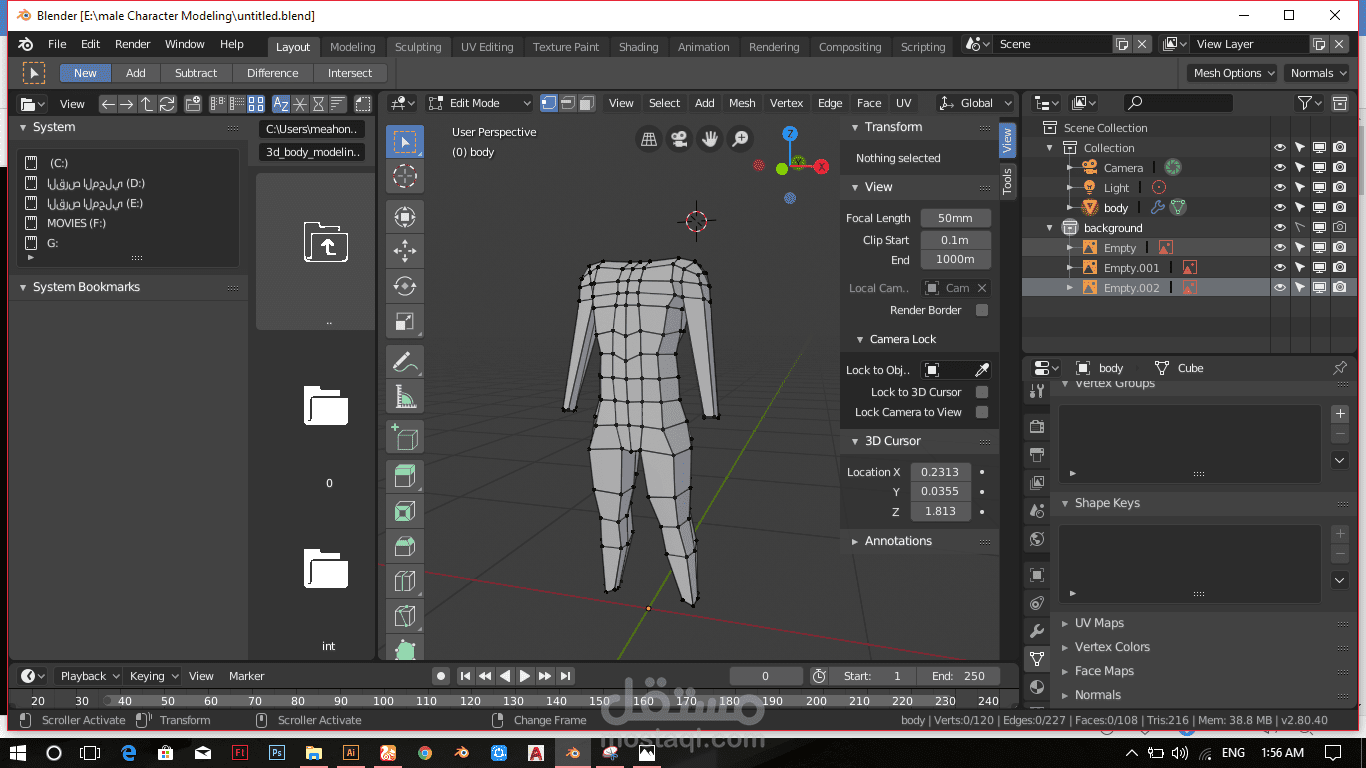Open Modifiers wrench tab in Properties
1366x768 pixels.
point(1037,631)
